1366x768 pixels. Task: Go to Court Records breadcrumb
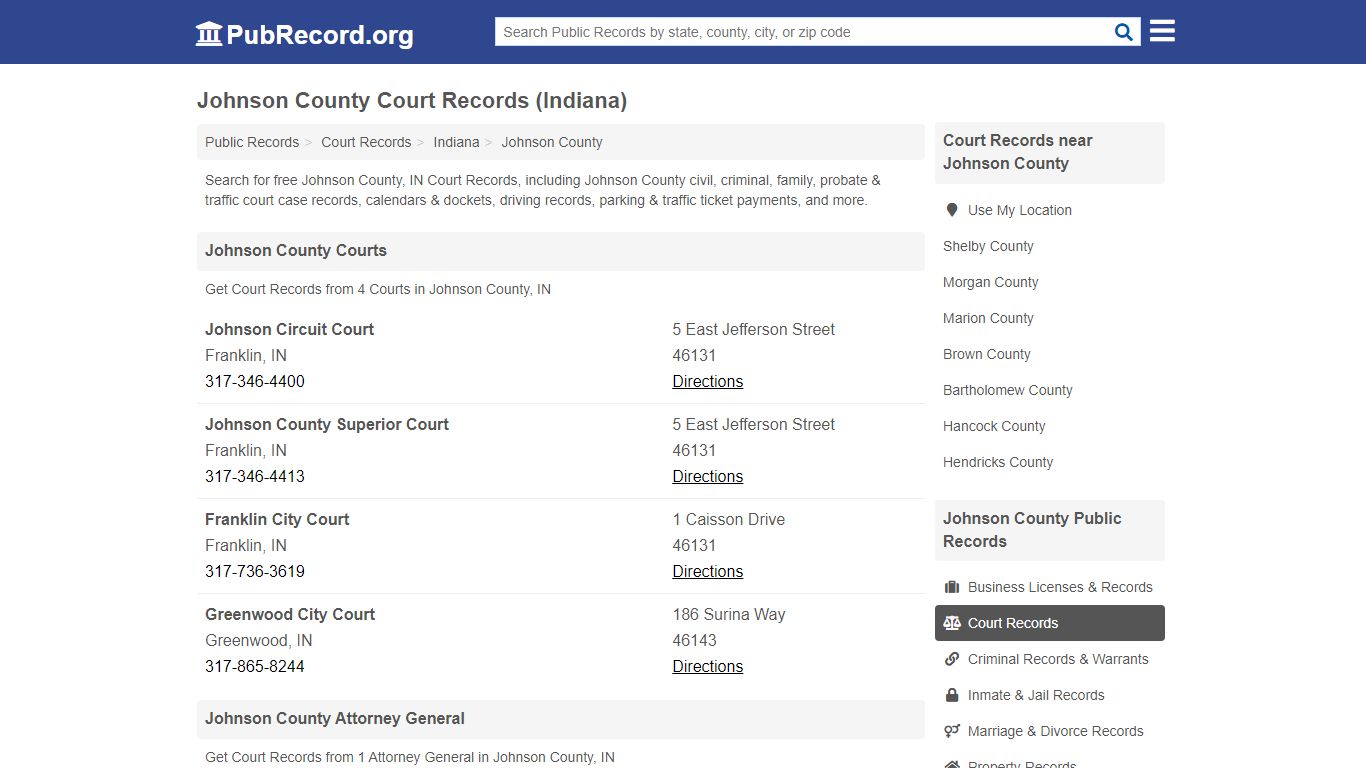pyautogui.click(x=366, y=142)
